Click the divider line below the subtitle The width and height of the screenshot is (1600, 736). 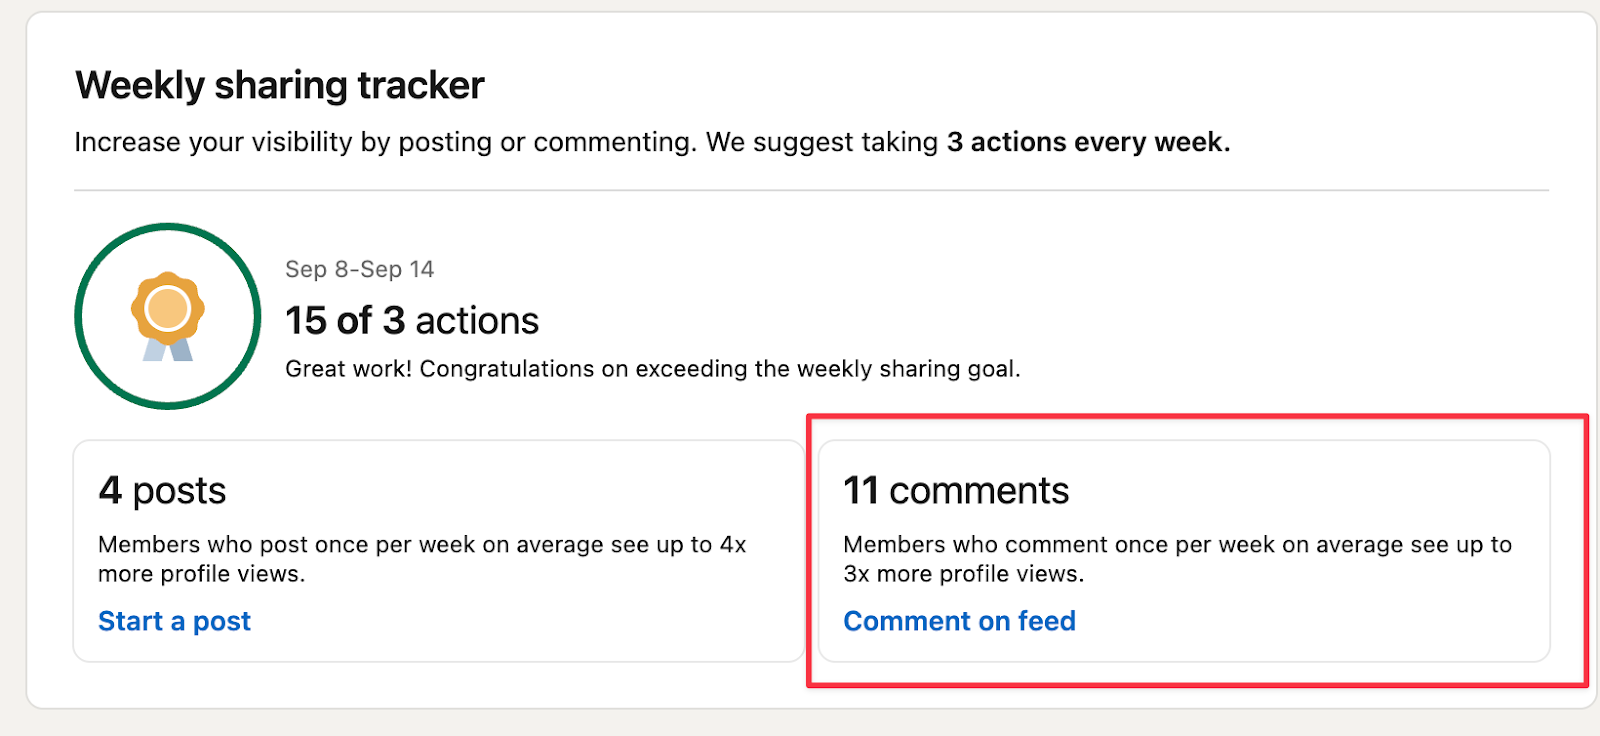(x=800, y=186)
